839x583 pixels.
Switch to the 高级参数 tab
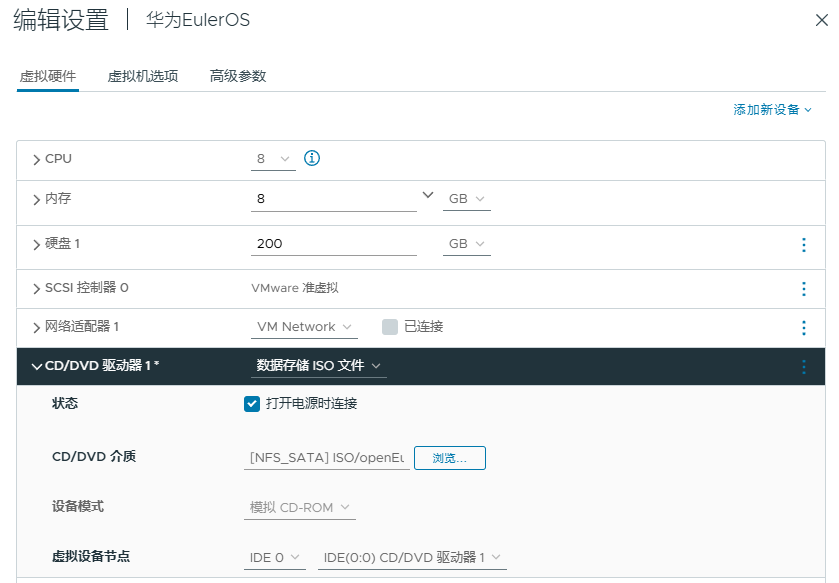point(238,76)
